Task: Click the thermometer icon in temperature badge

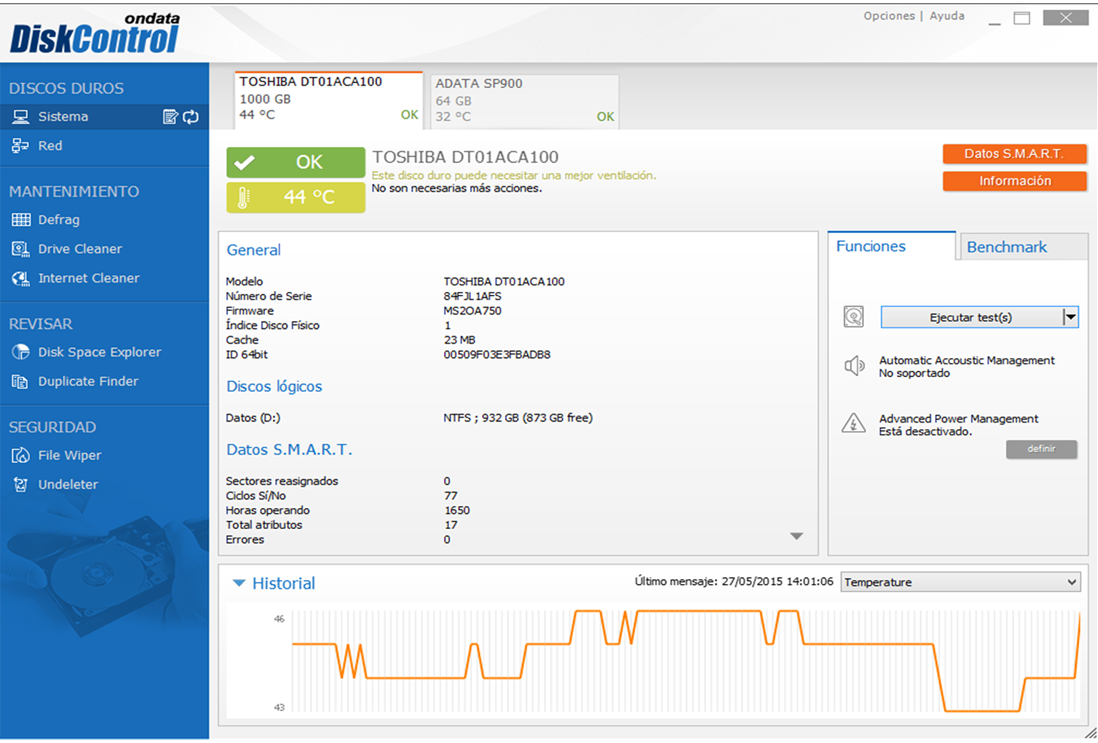Action: click(244, 197)
